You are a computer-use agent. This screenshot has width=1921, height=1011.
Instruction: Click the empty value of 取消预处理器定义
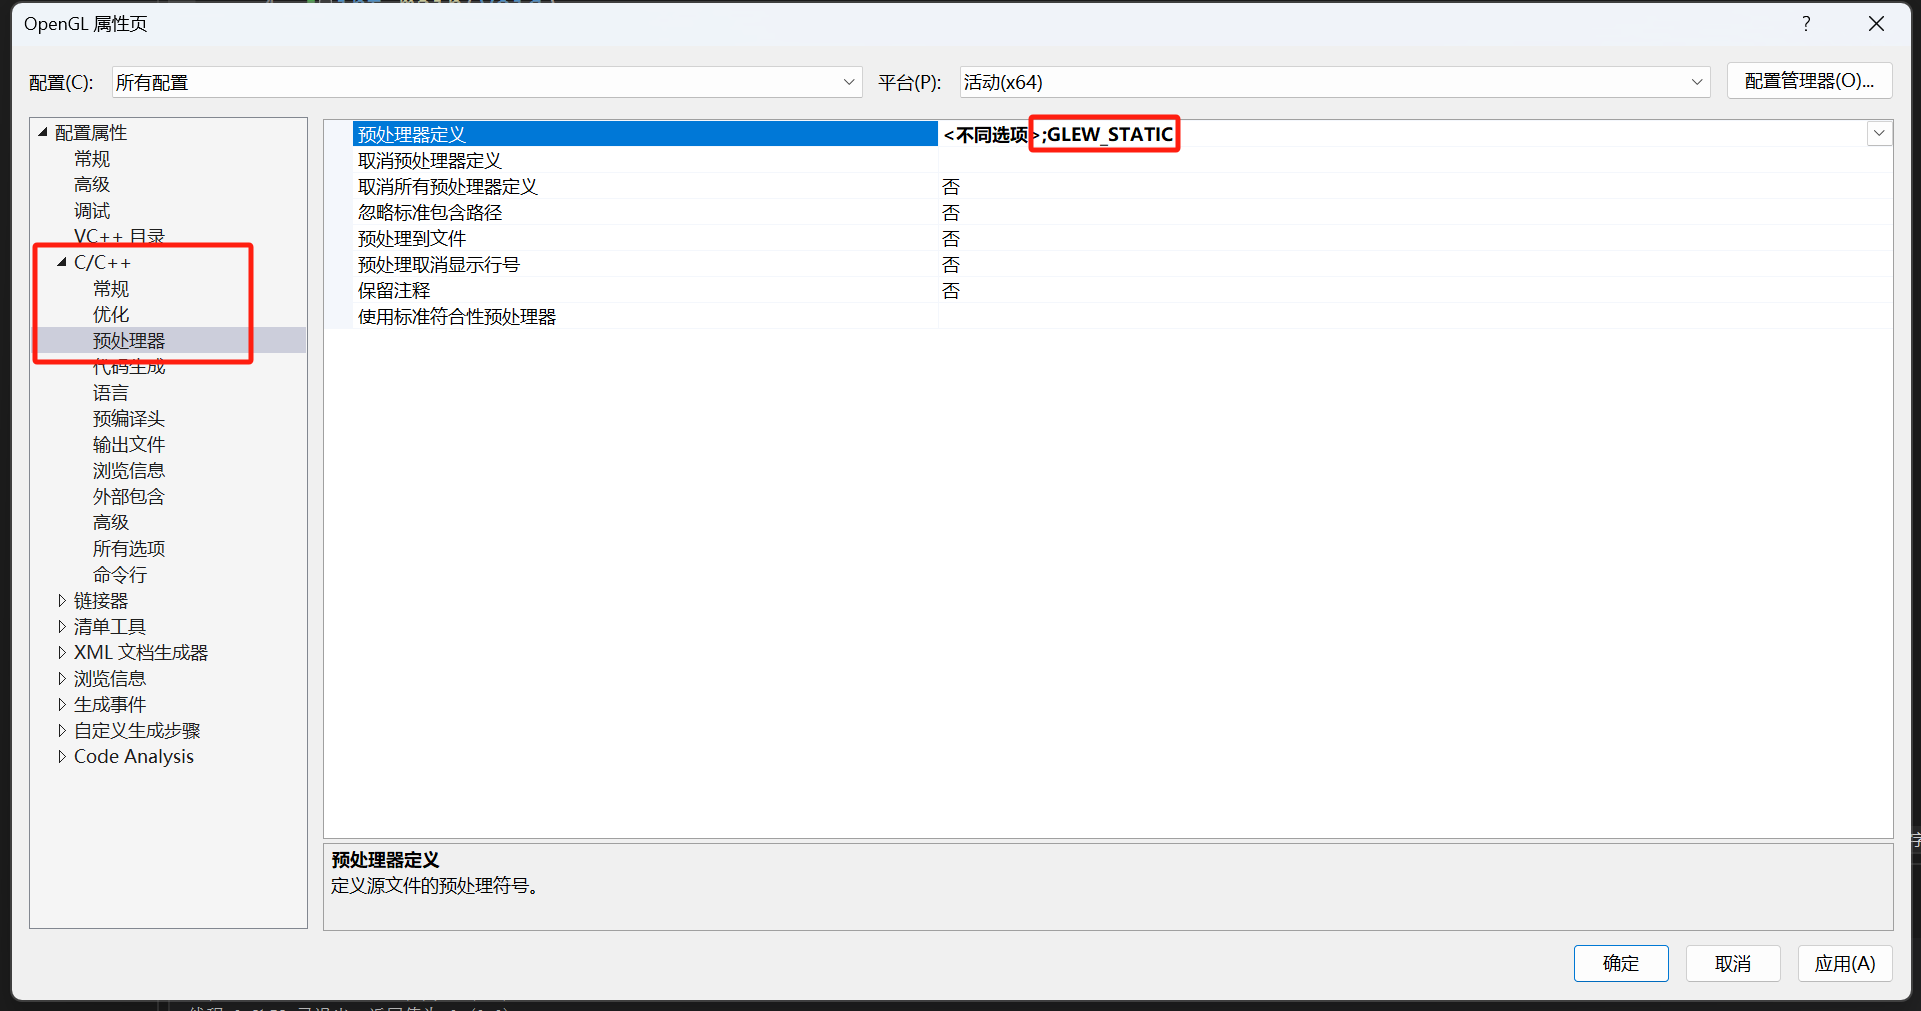coord(1415,160)
